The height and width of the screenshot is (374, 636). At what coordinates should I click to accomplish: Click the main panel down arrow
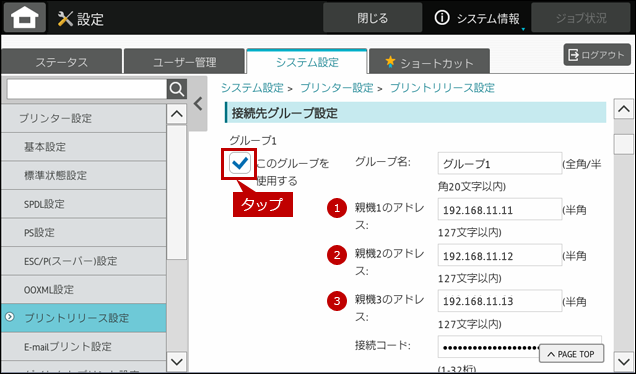point(623,361)
